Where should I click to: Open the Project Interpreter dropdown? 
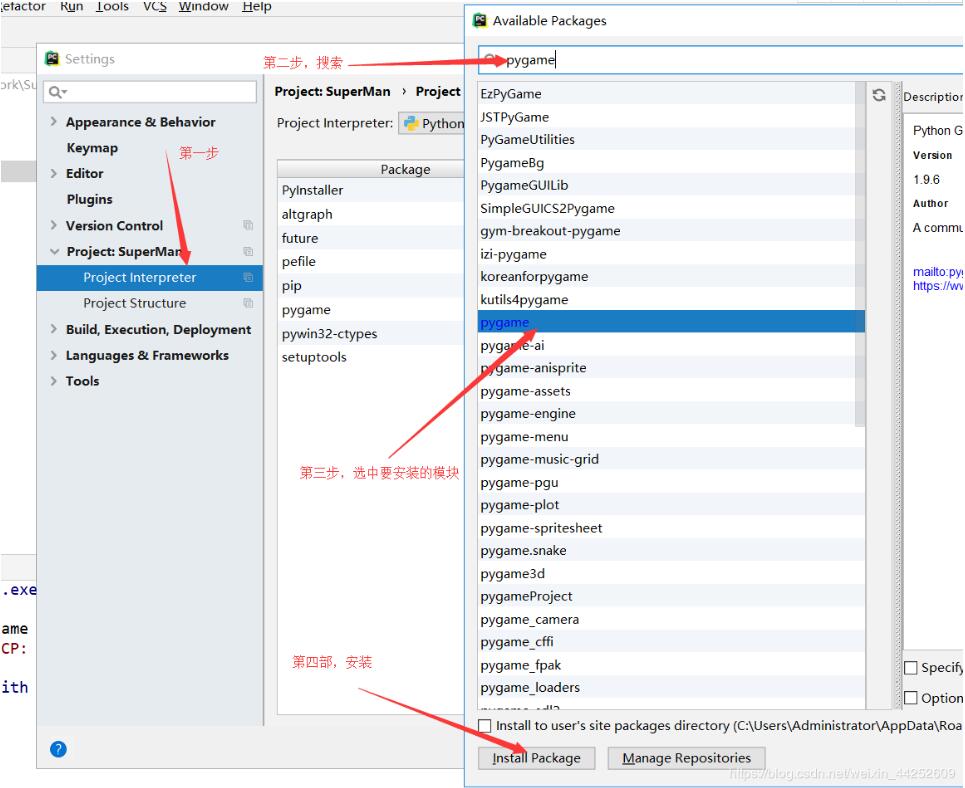click(432, 123)
